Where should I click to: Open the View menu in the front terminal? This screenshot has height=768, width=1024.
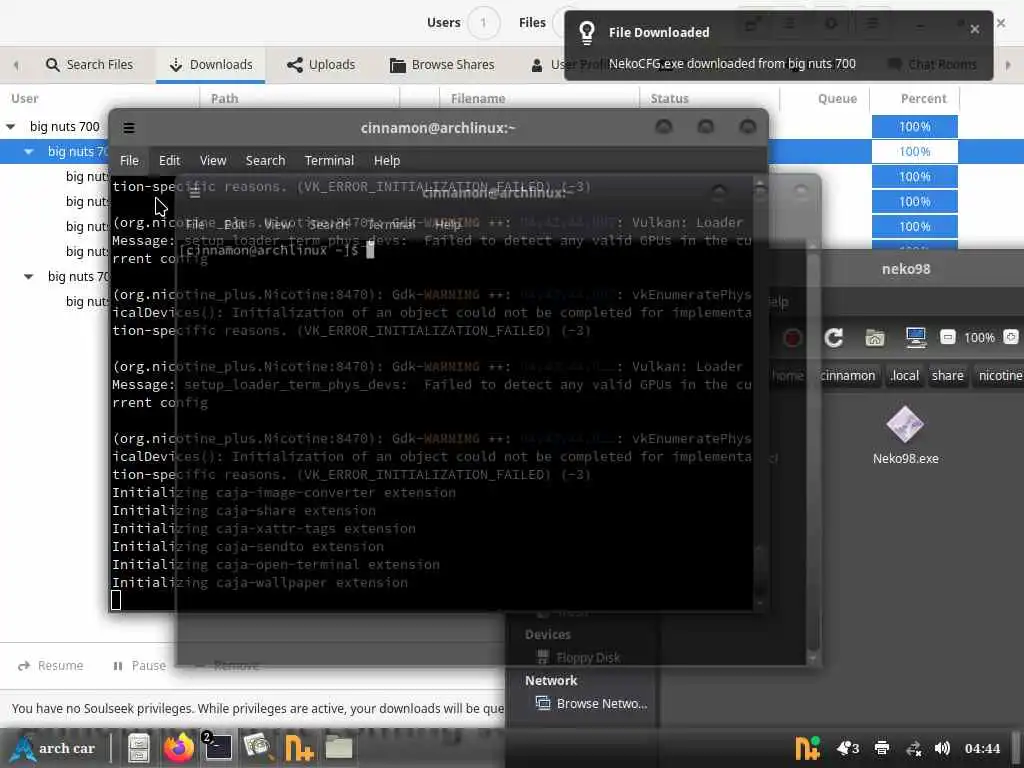click(x=213, y=161)
